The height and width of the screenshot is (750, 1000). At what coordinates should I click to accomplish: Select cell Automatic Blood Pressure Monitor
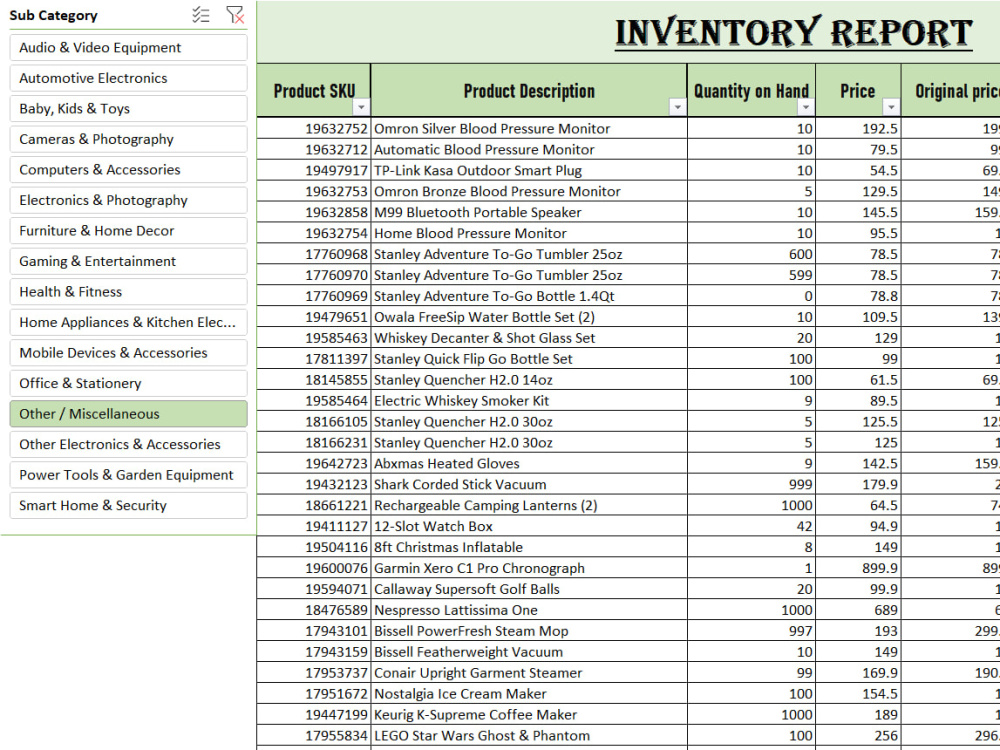(x=529, y=150)
